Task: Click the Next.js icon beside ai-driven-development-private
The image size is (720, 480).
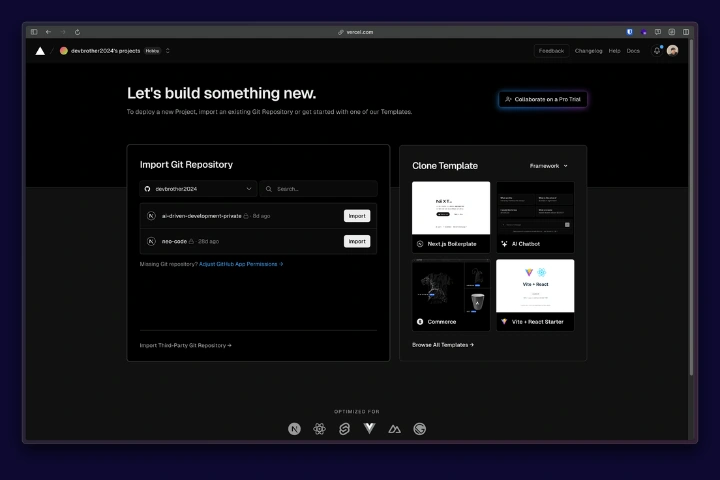Action: (x=151, y=215)
